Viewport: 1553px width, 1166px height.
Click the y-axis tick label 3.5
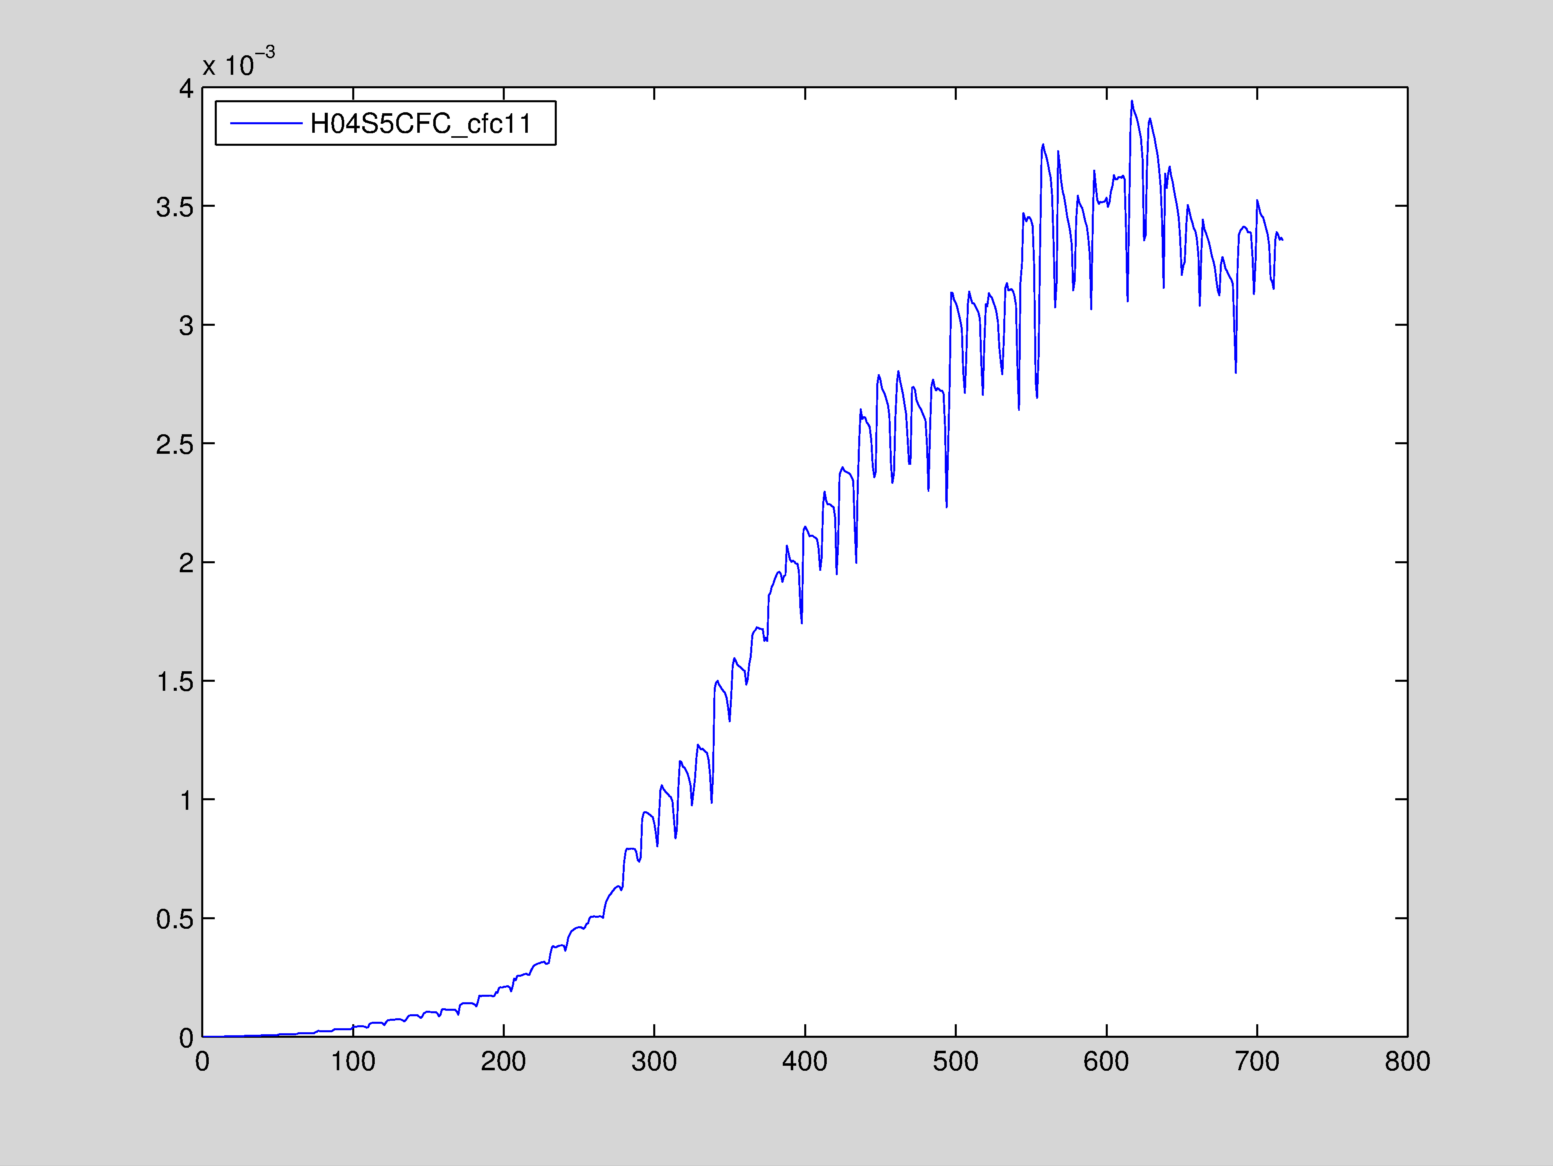coord(174,208)
